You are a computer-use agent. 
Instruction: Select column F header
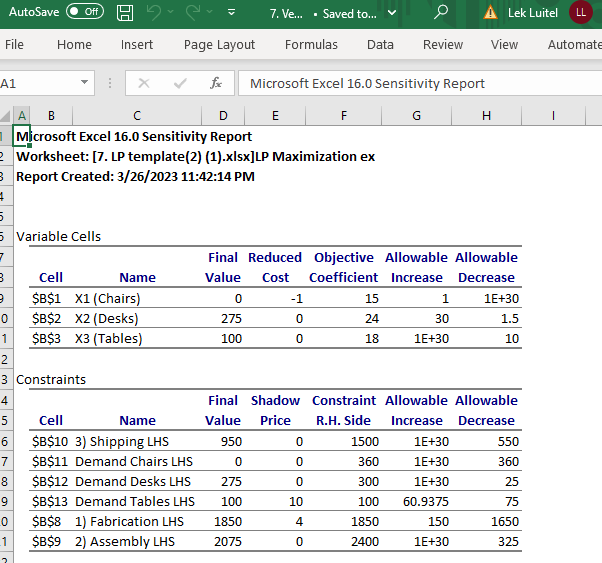coord(343,116)
